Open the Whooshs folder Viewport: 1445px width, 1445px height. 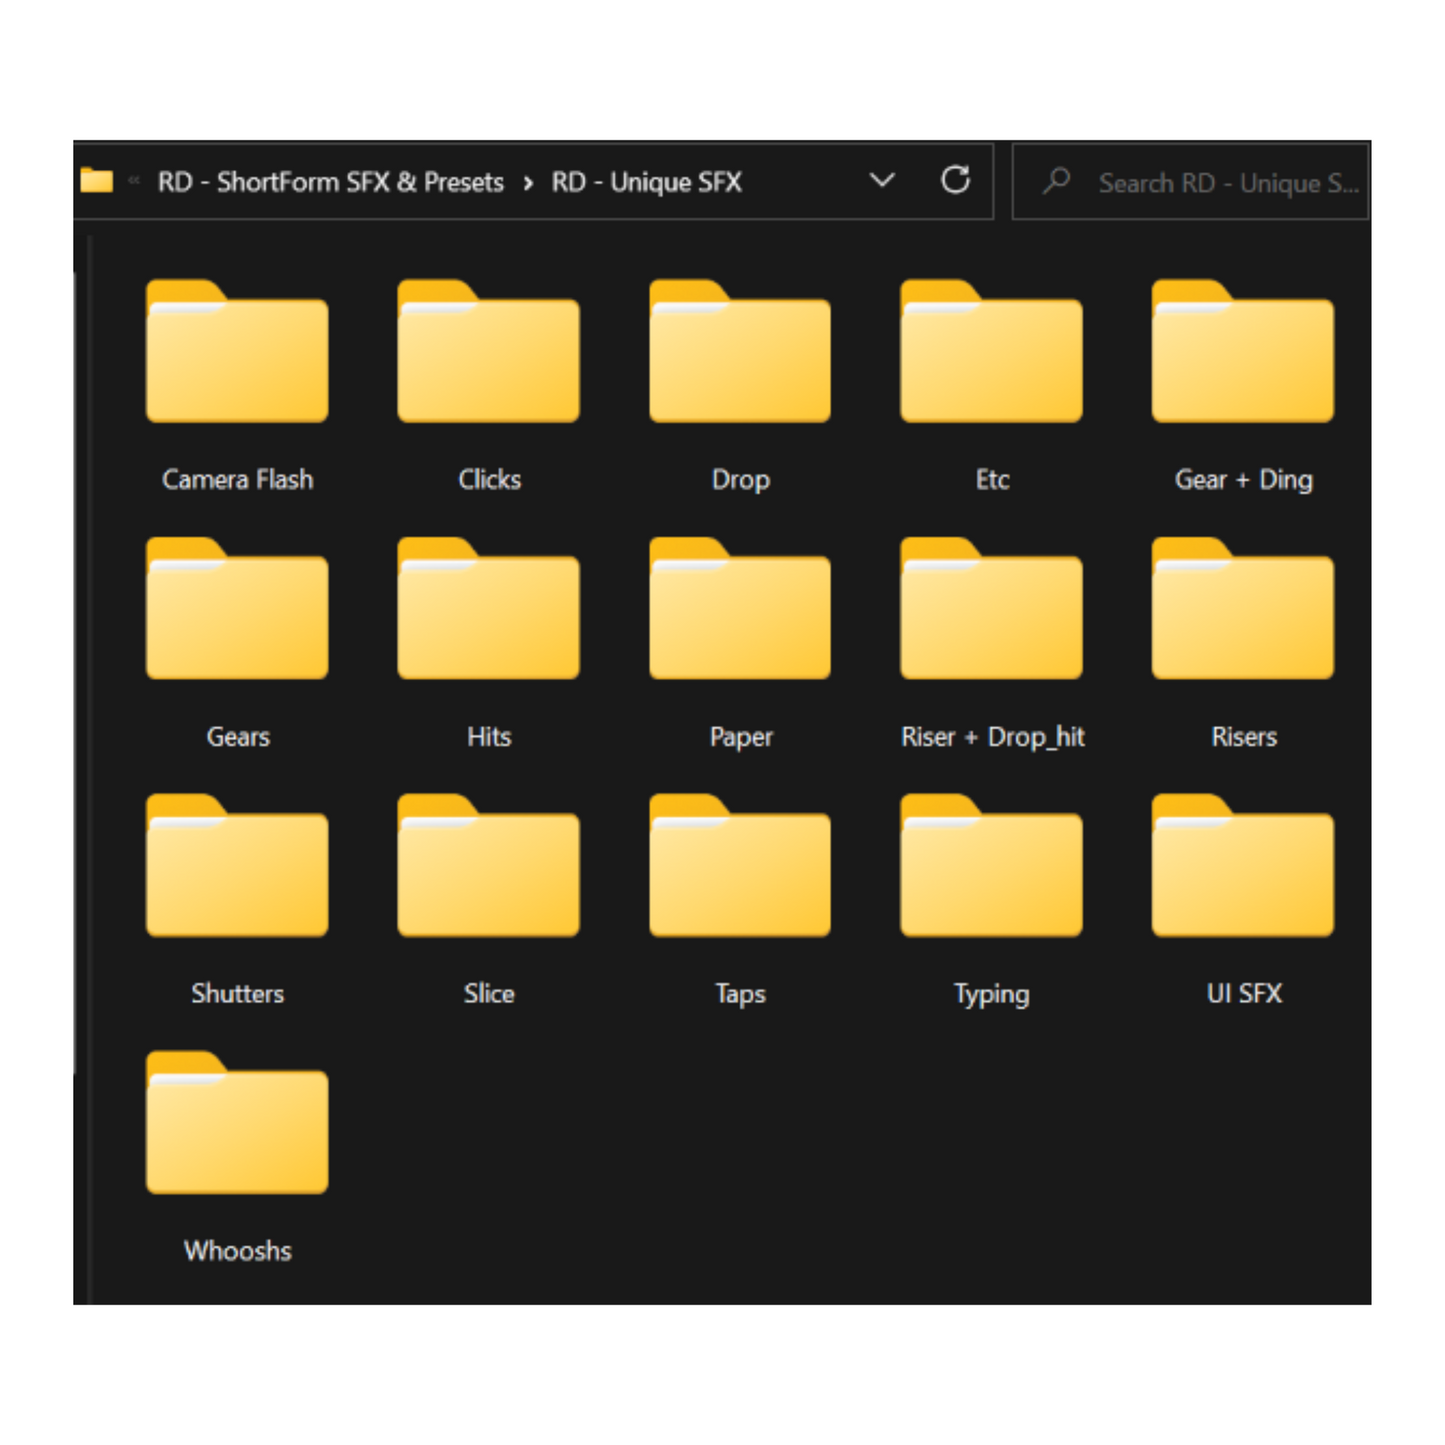(x=237, y=1124)
